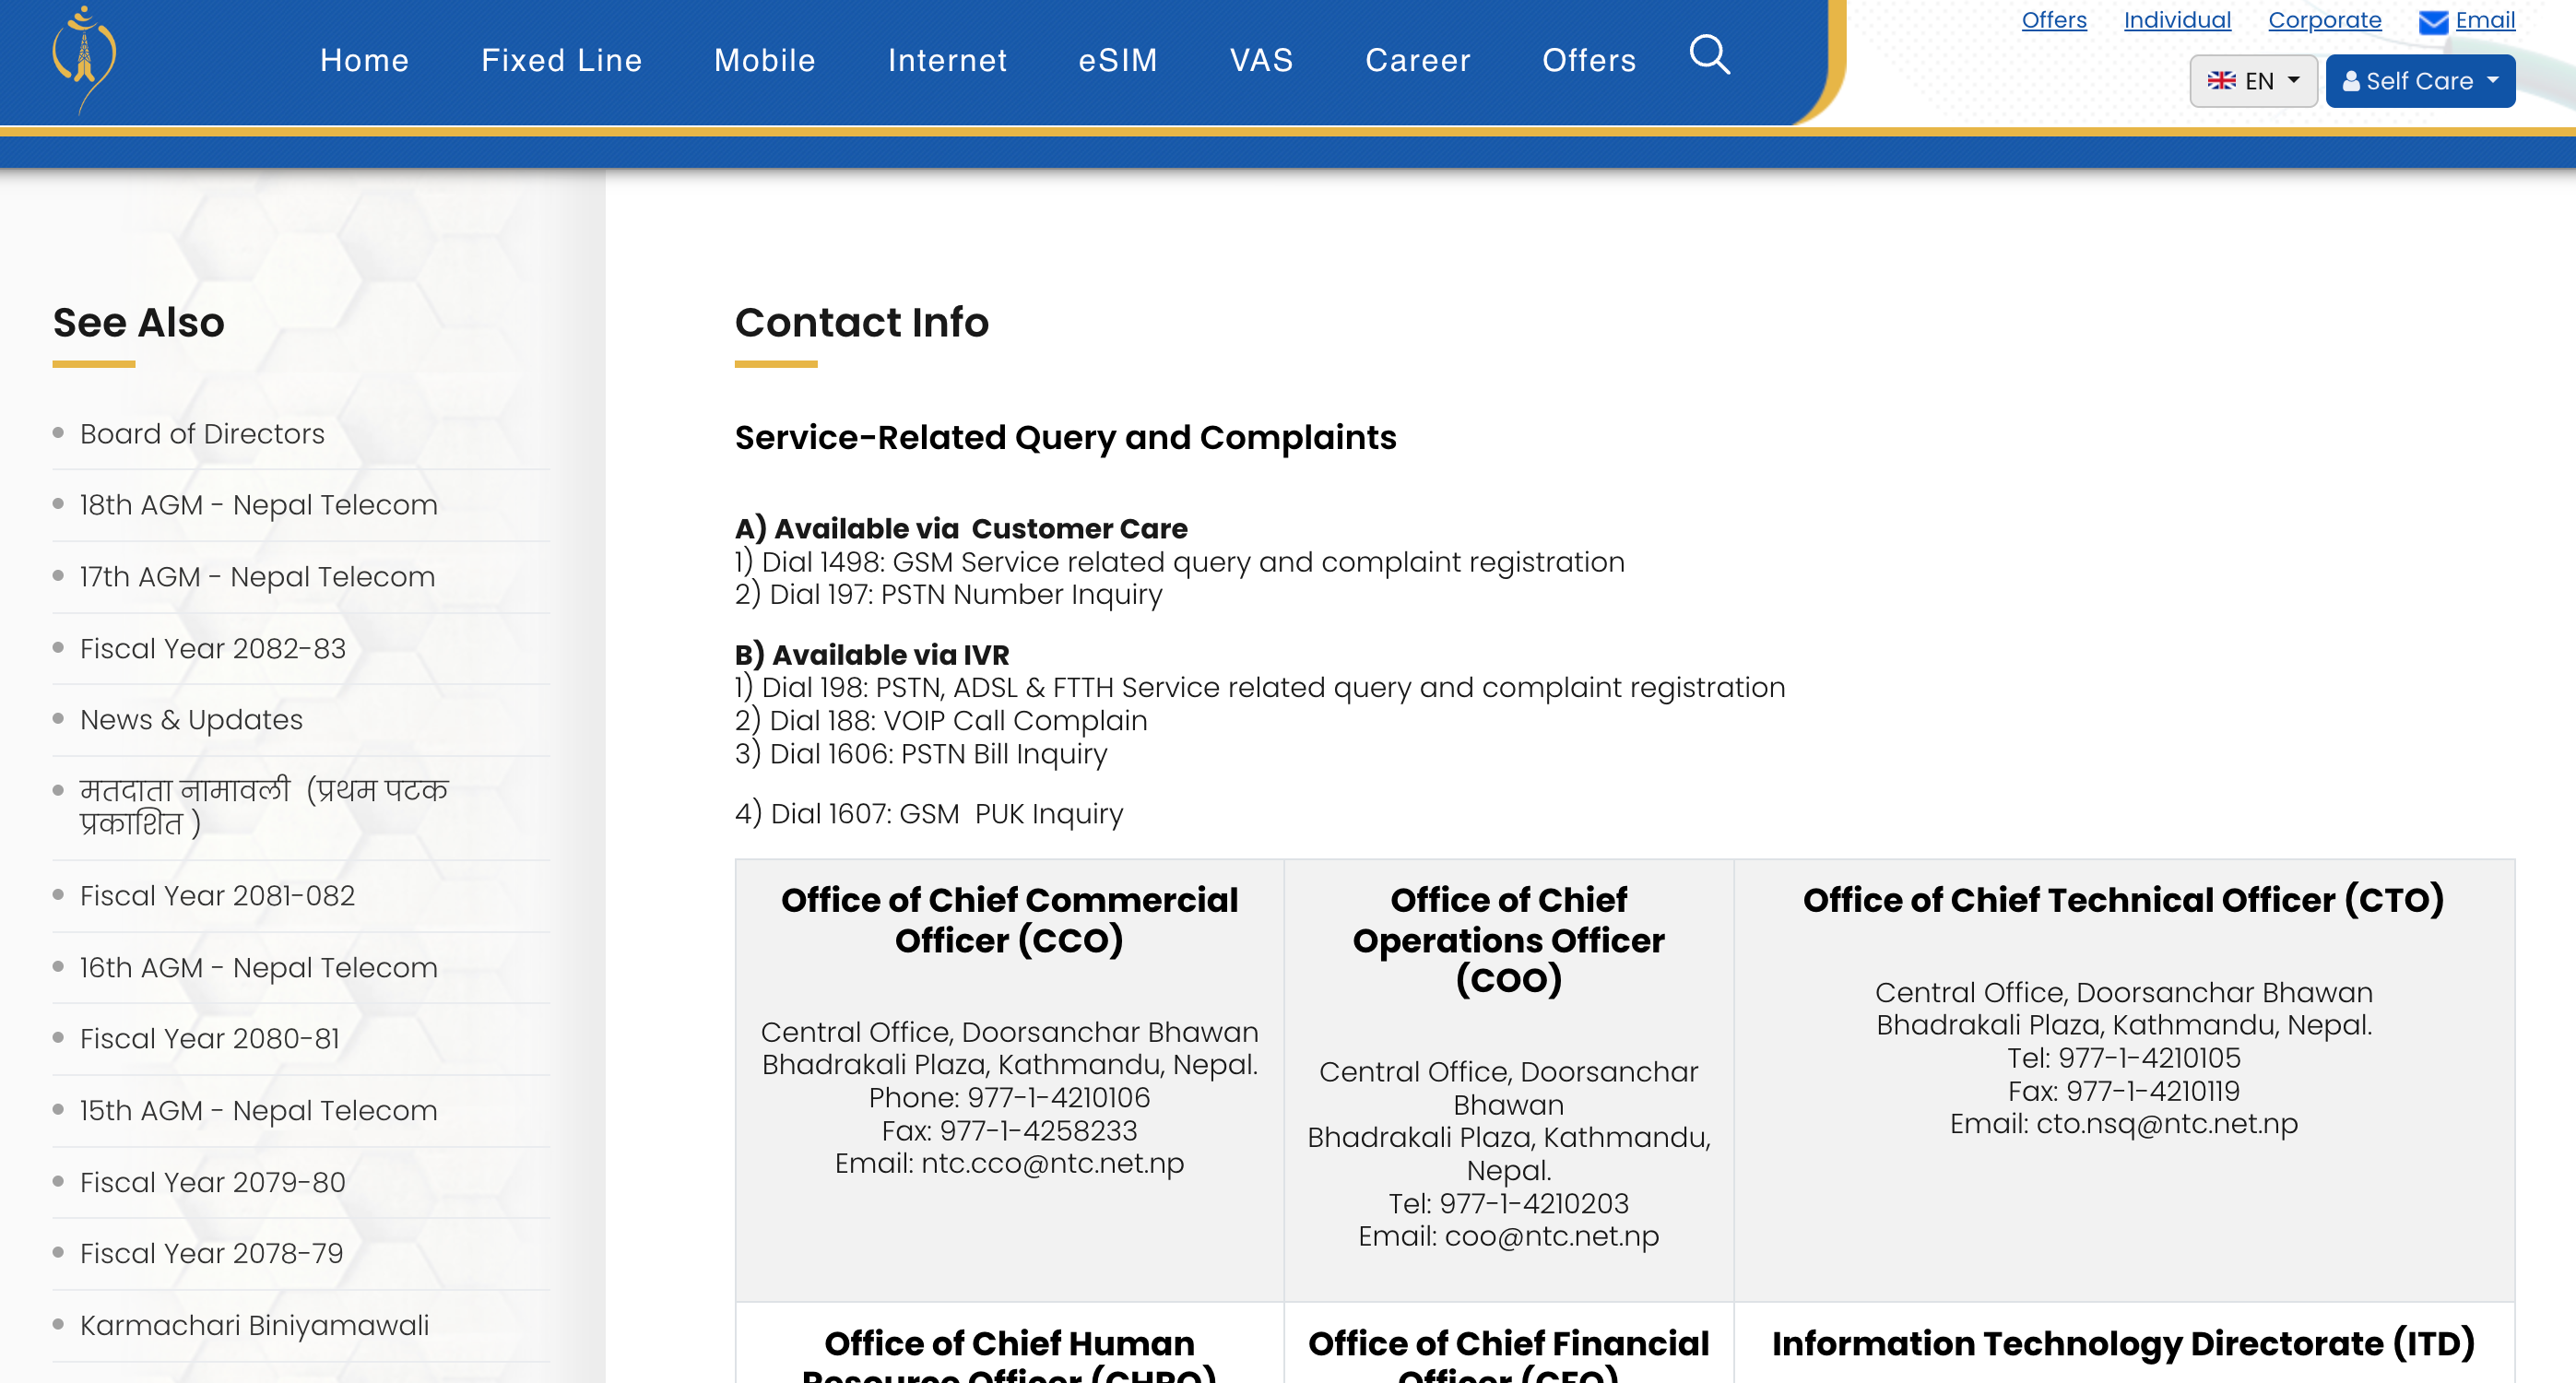View Fiscal Year 2082-83
Image resolution: width=2576 pixels, height=1383 pixels.
tap(213, 648)
